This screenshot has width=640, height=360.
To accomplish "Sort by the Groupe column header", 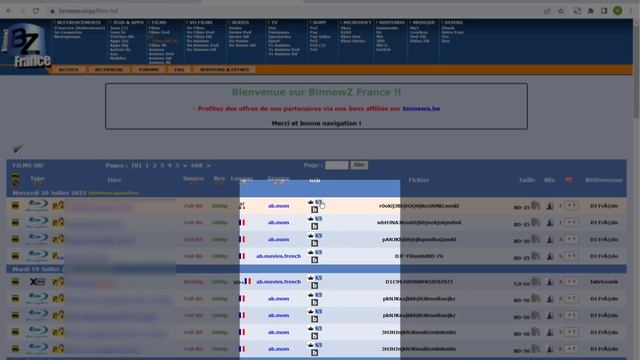I will (x=278, y=179).
